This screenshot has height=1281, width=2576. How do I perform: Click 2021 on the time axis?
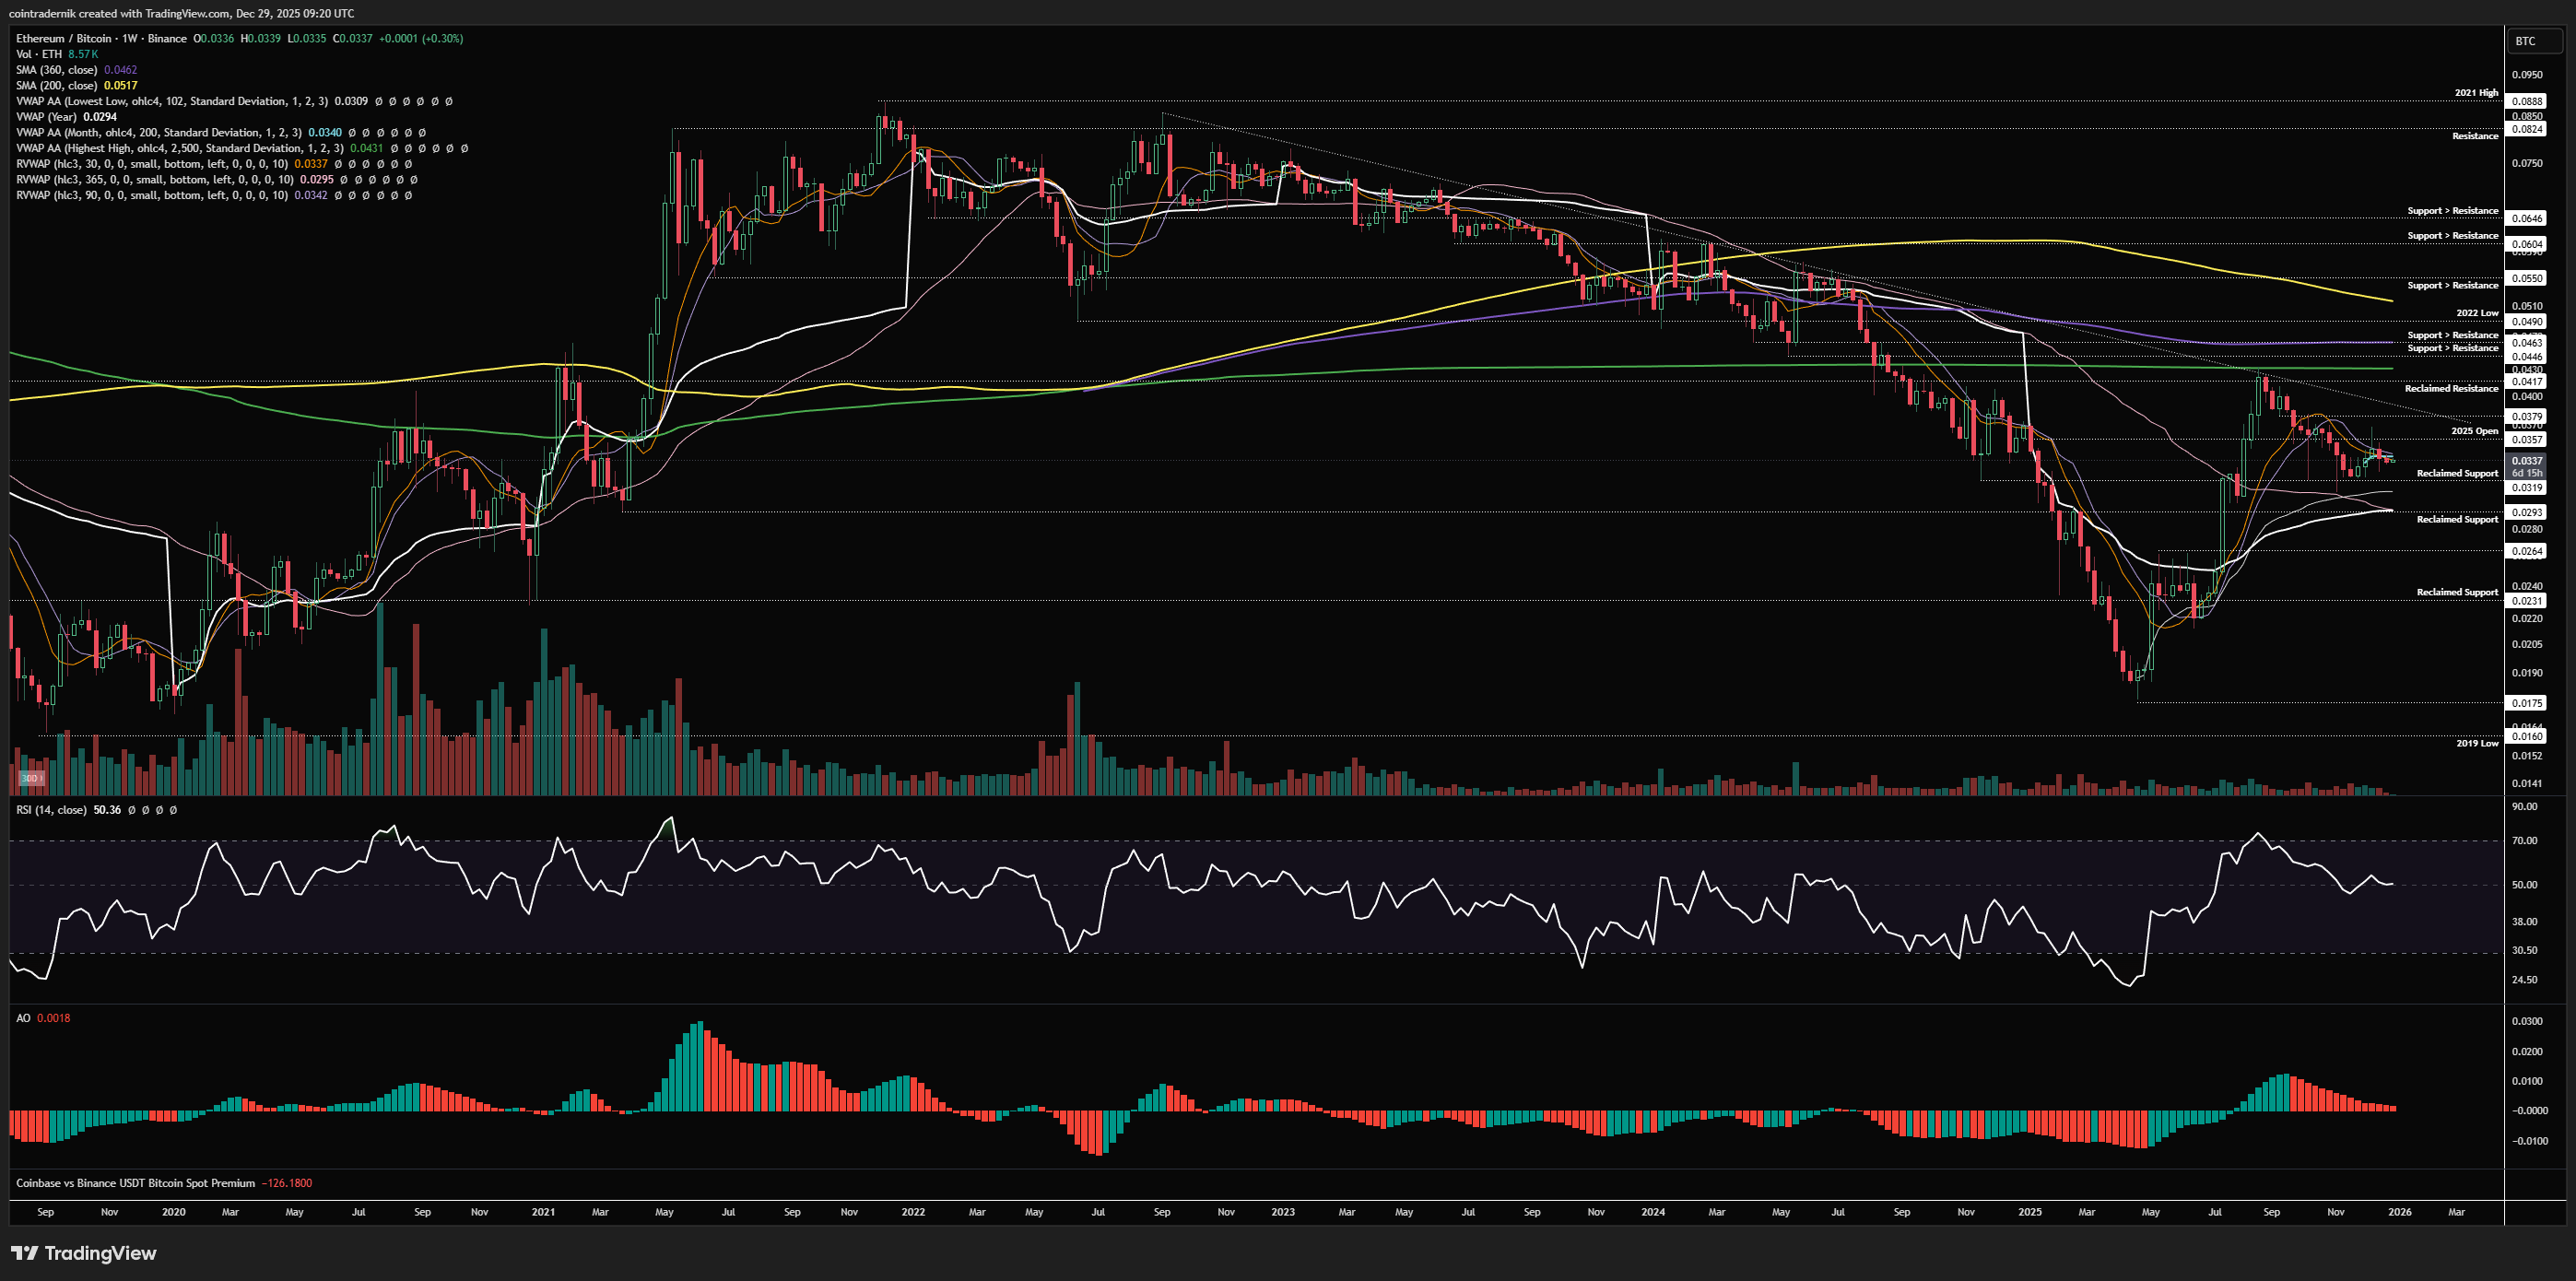click(x=543, y=1212)
